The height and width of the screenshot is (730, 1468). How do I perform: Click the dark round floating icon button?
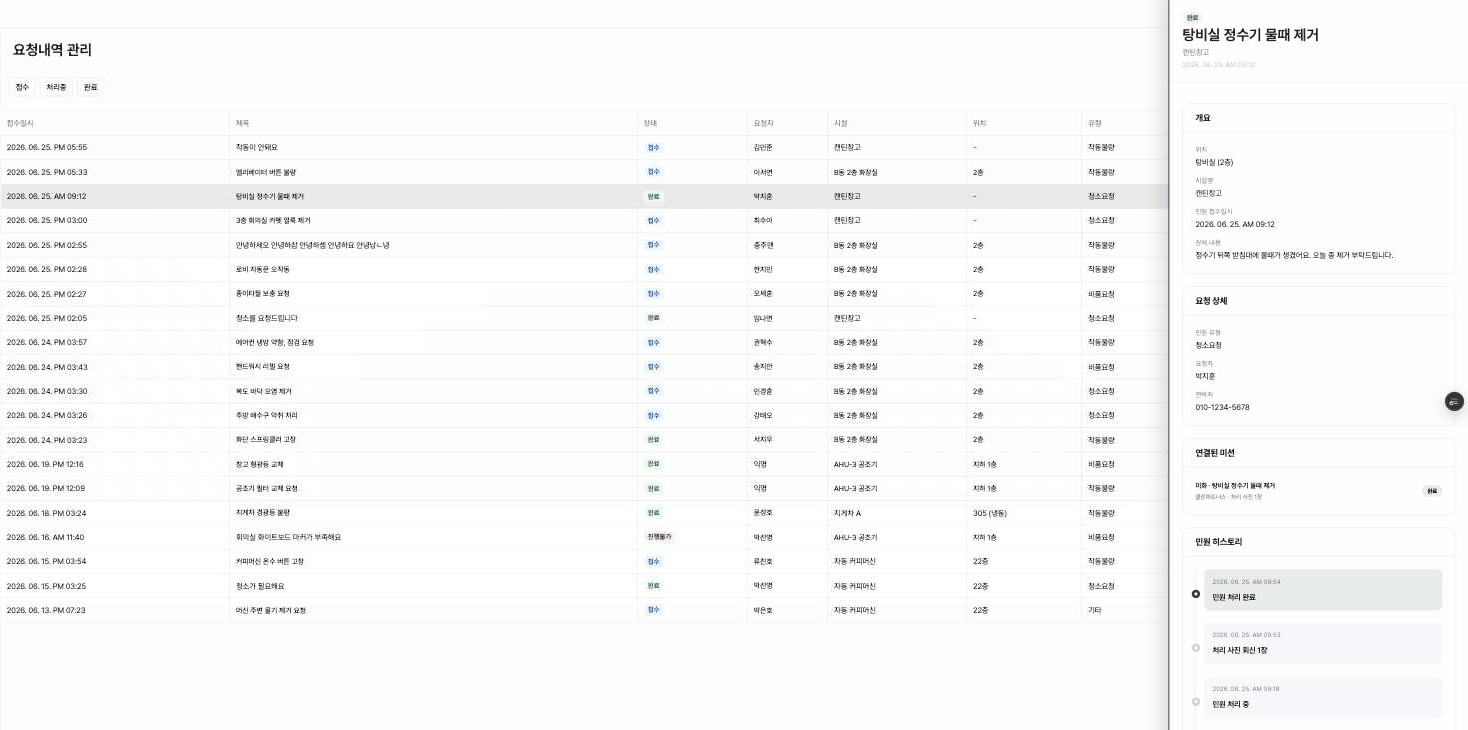(x=1454, y=401)
